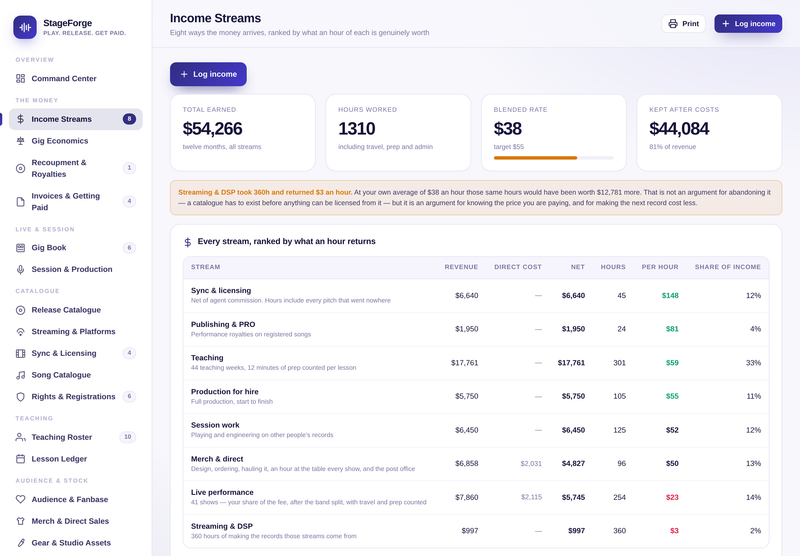This screenshot has width=800, height=556.
Task: Click the Print button
Action: (x=683, y=23)
